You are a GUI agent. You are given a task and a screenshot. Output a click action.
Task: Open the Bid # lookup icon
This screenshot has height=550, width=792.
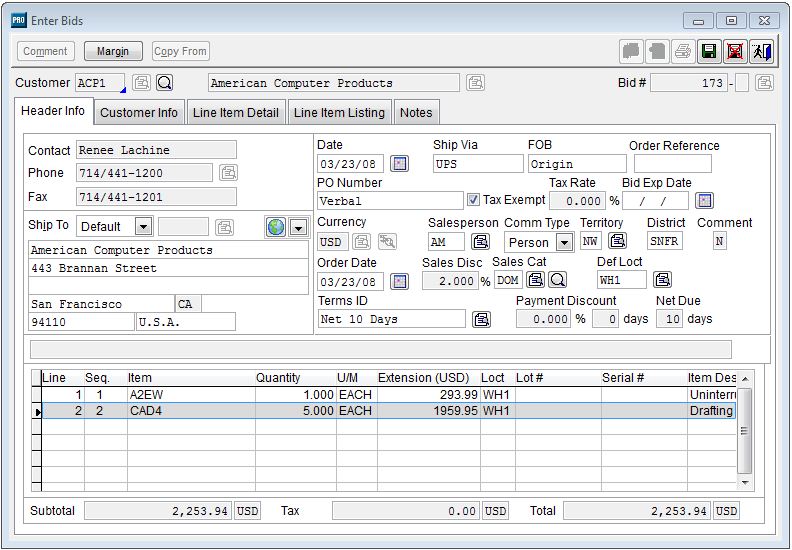pyautogui.click(x=765, y=82)
